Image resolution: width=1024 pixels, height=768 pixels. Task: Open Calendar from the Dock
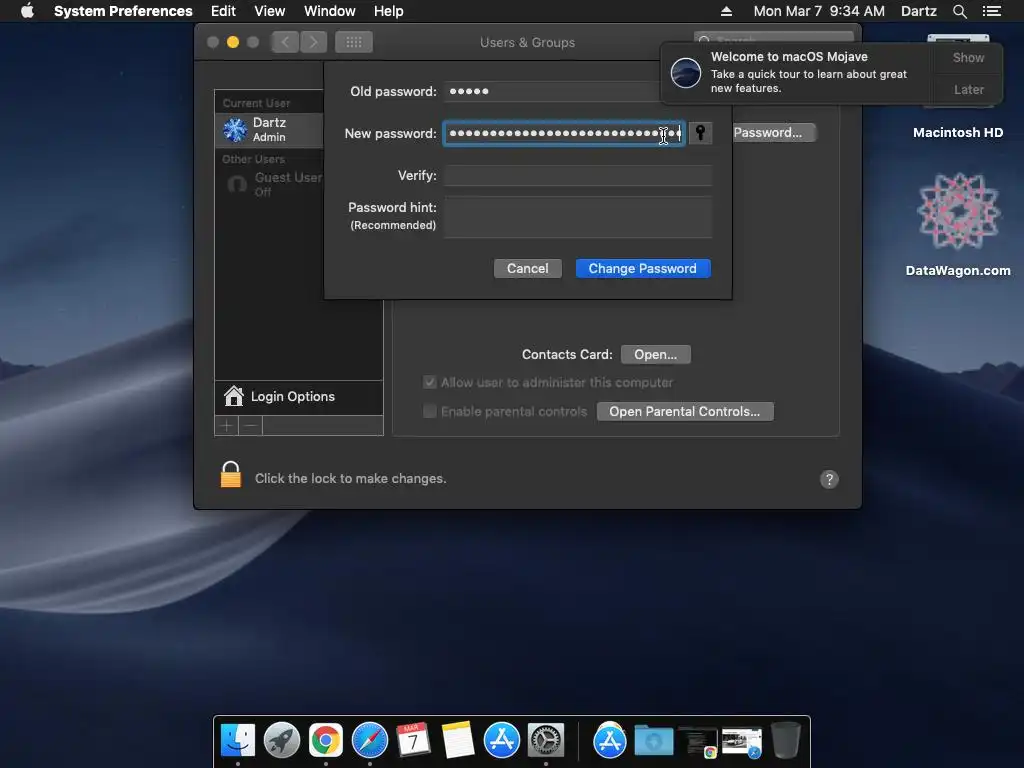pos(413,741)
